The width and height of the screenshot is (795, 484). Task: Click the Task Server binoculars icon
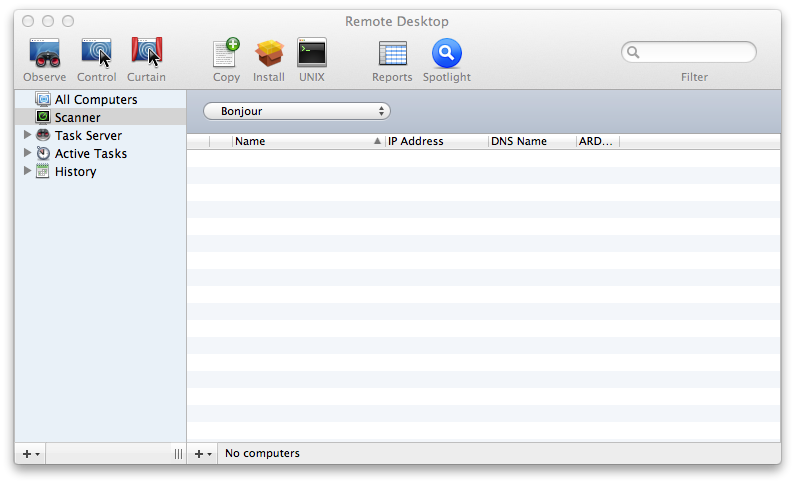coord(43,135)
